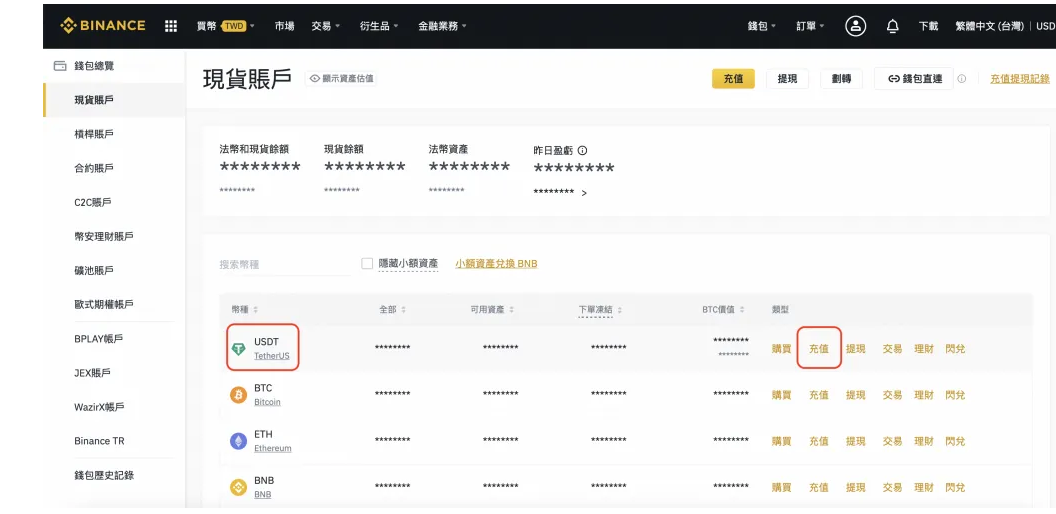Sort by the 全部 column
1056x514 pixels.
click(x=393, y=310)
